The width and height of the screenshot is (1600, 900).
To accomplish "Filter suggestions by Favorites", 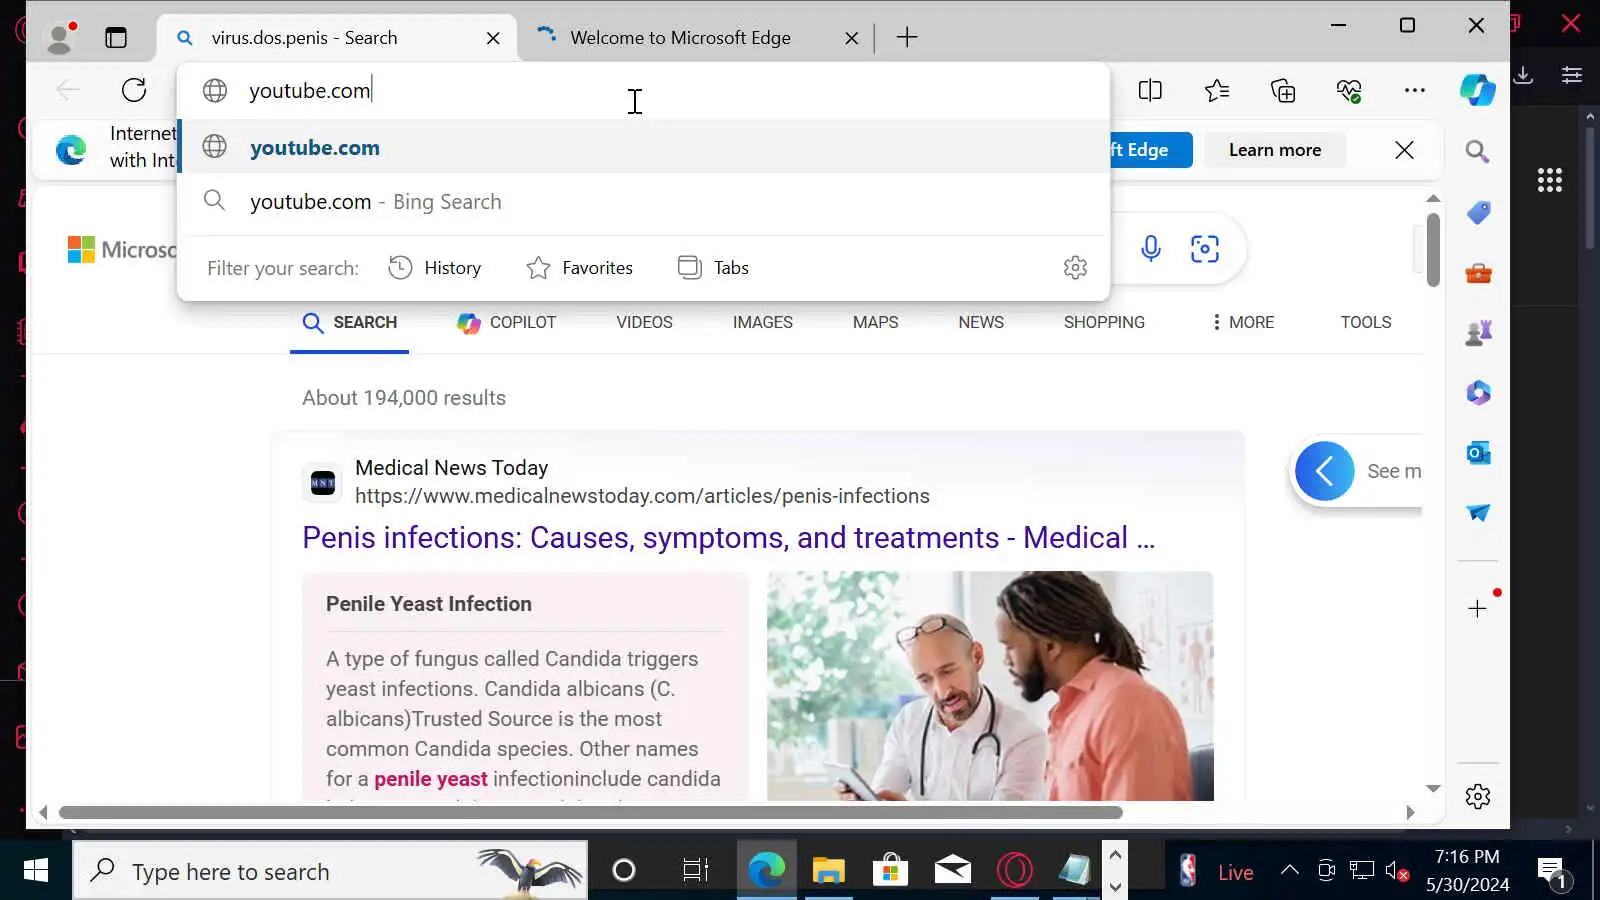I will [x=579, y=267].
